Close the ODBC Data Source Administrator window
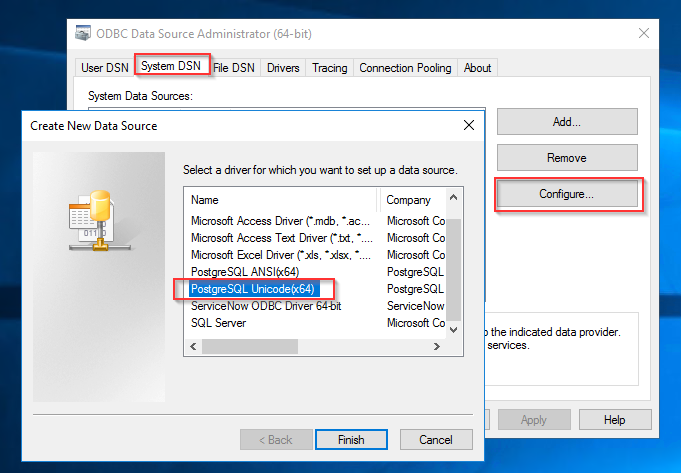681x473 pixels. (x=644, y=33)
